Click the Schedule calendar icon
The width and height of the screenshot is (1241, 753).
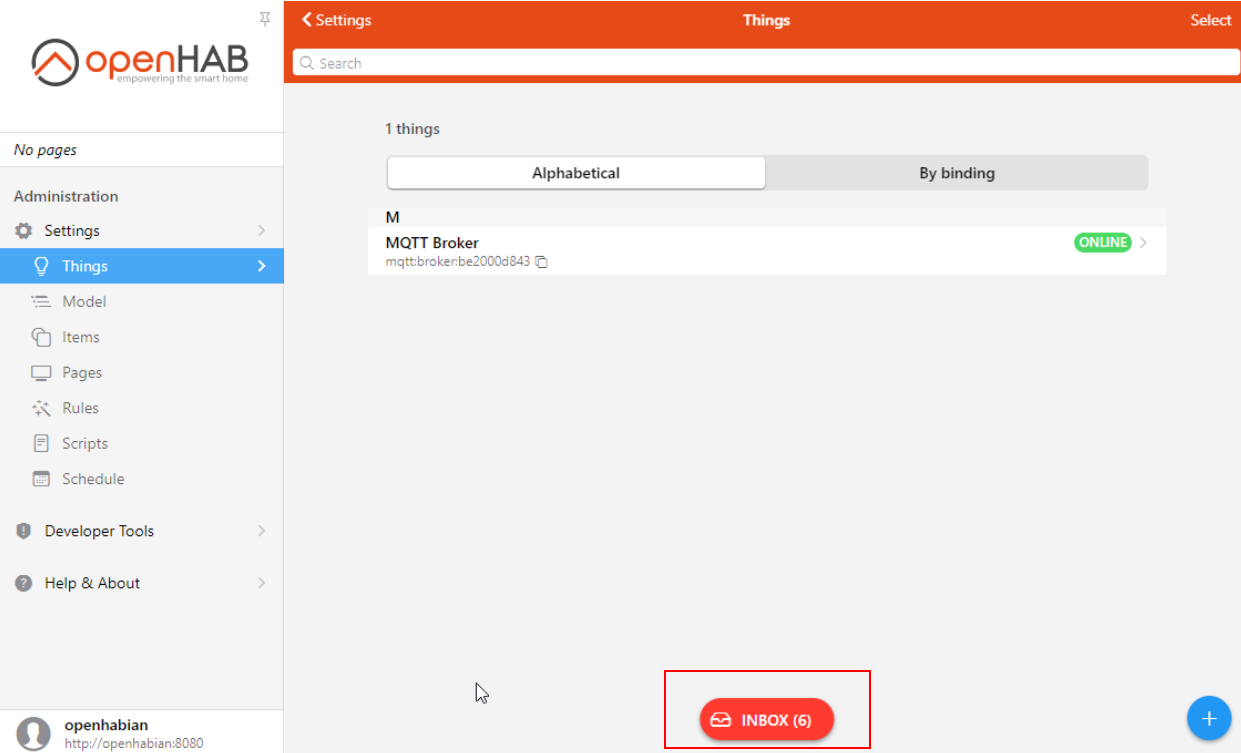click(41, 478)
